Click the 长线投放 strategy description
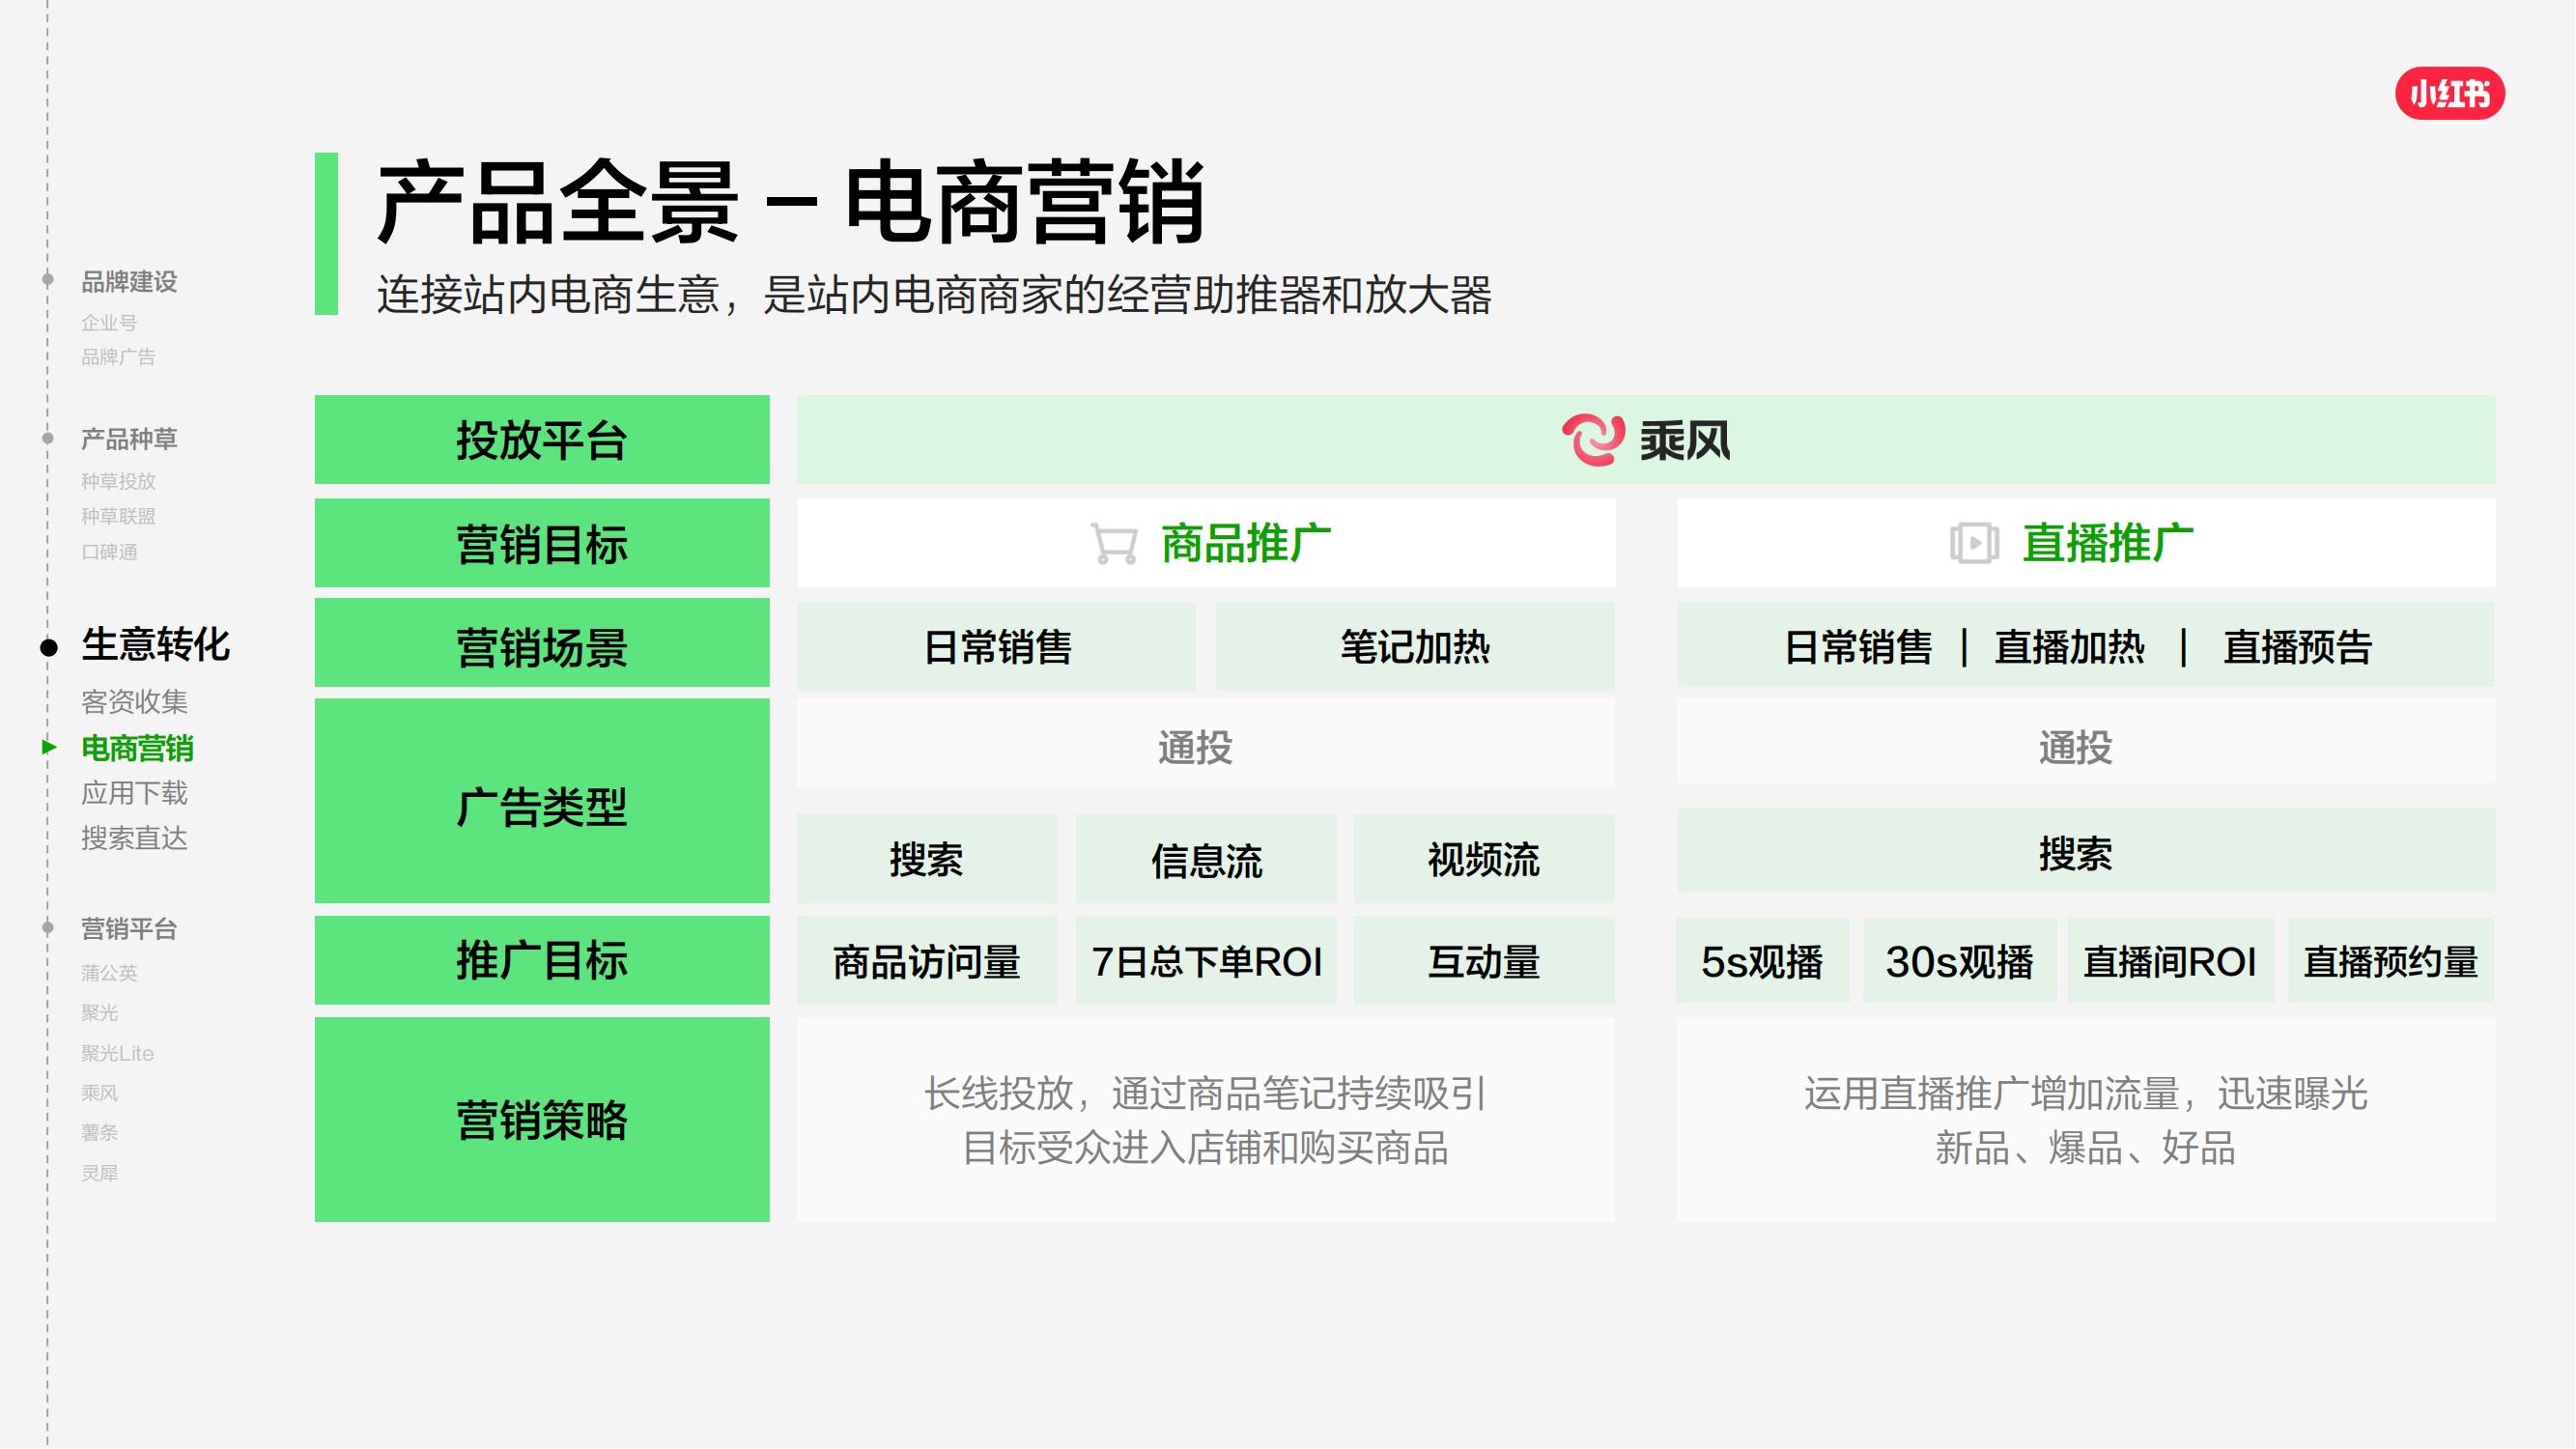This screenshot has height=1449, width=2576. tap(1206, 1121)
